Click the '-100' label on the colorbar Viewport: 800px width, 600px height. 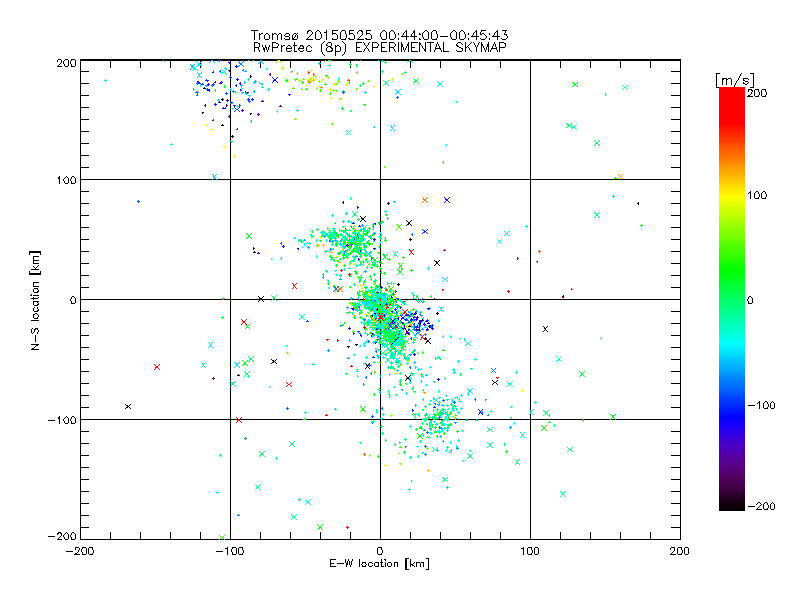pos(761,405)
